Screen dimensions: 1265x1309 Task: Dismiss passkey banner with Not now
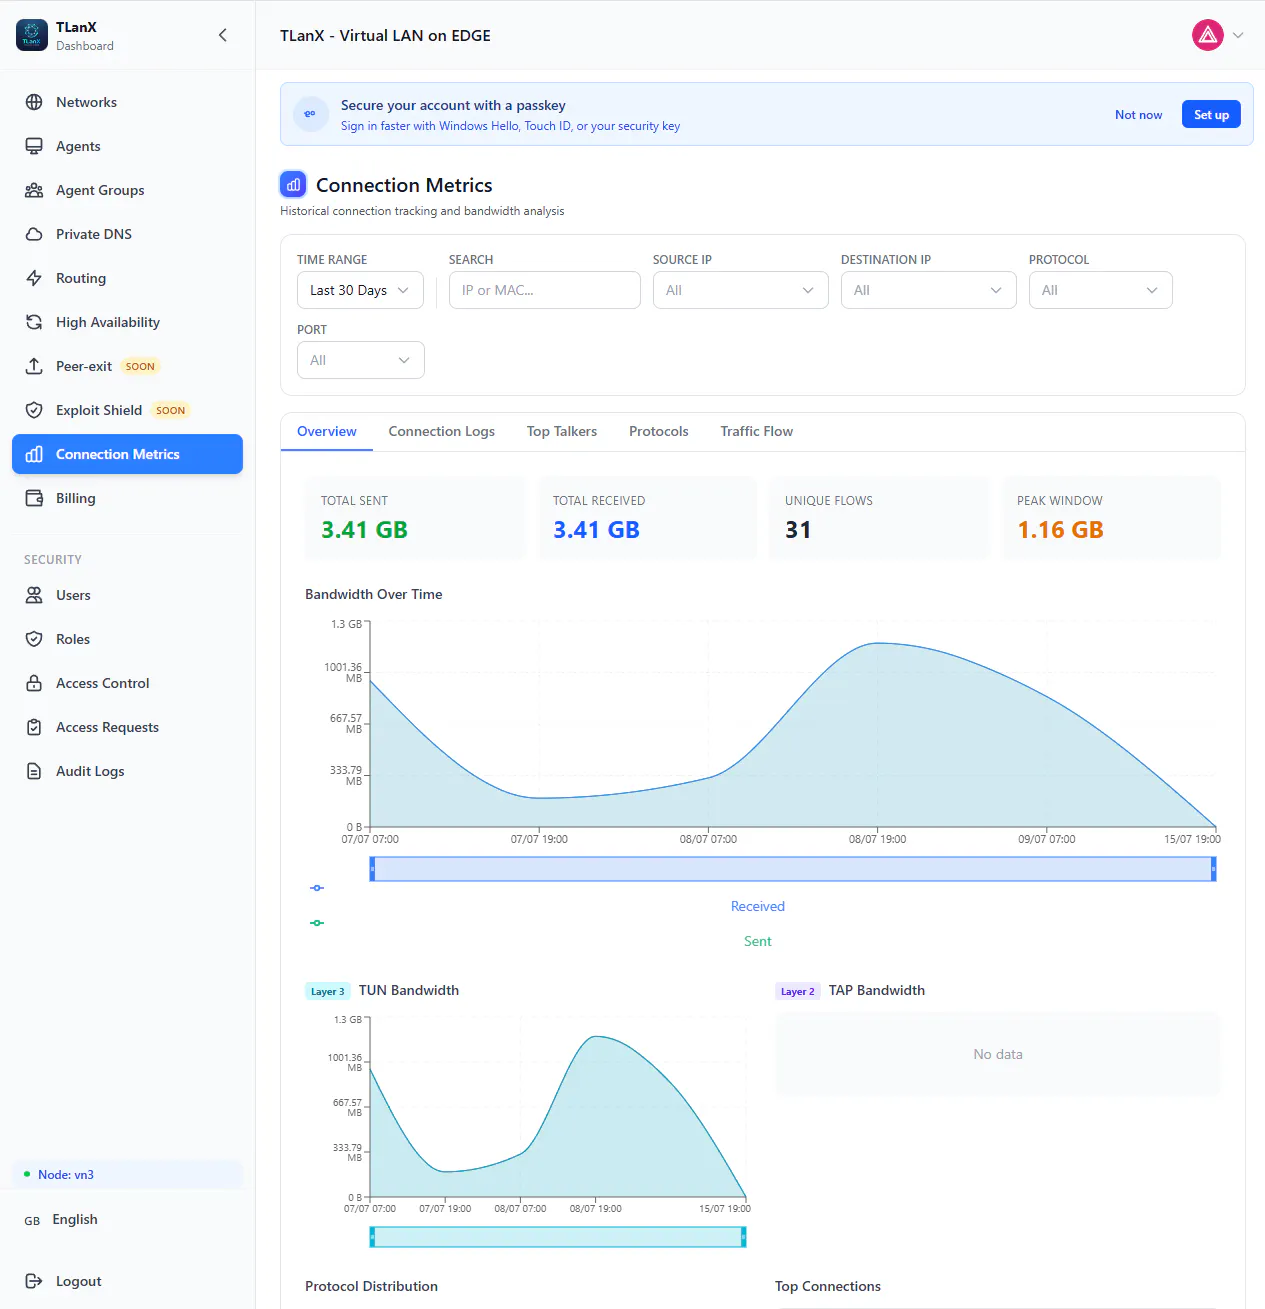[x=1138, y=114]
